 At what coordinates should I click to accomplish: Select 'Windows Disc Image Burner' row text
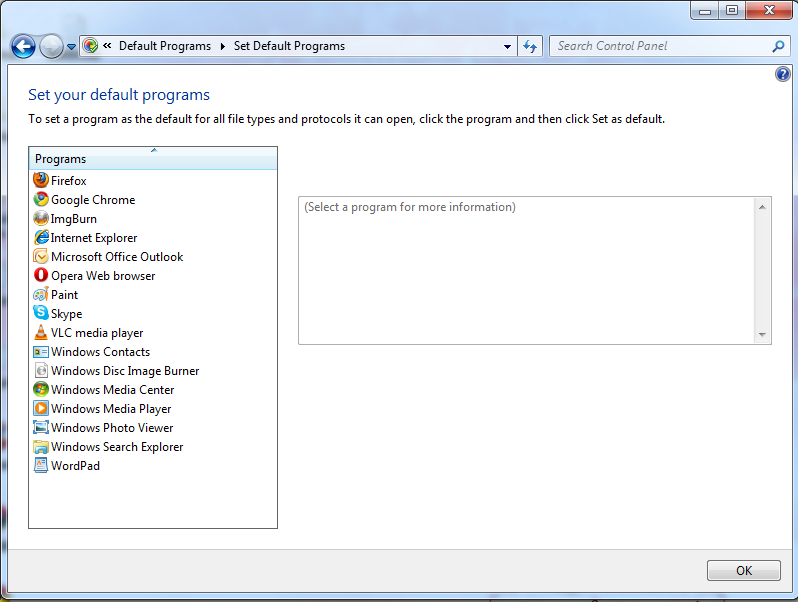125,371
